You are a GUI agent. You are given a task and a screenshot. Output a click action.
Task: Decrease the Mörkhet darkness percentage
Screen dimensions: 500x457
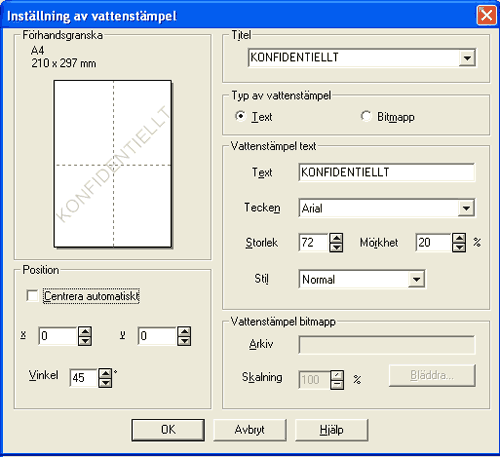pos(459,247)
